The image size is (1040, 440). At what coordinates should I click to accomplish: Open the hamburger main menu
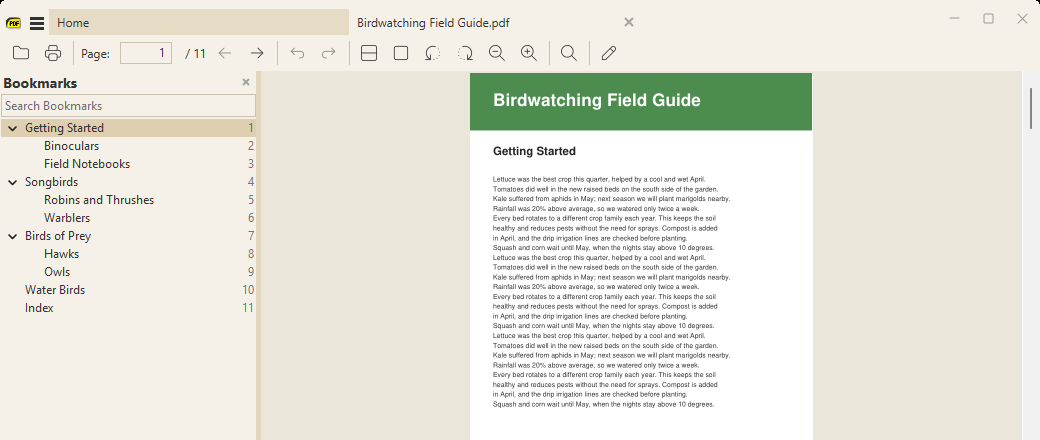coord(37,23)
